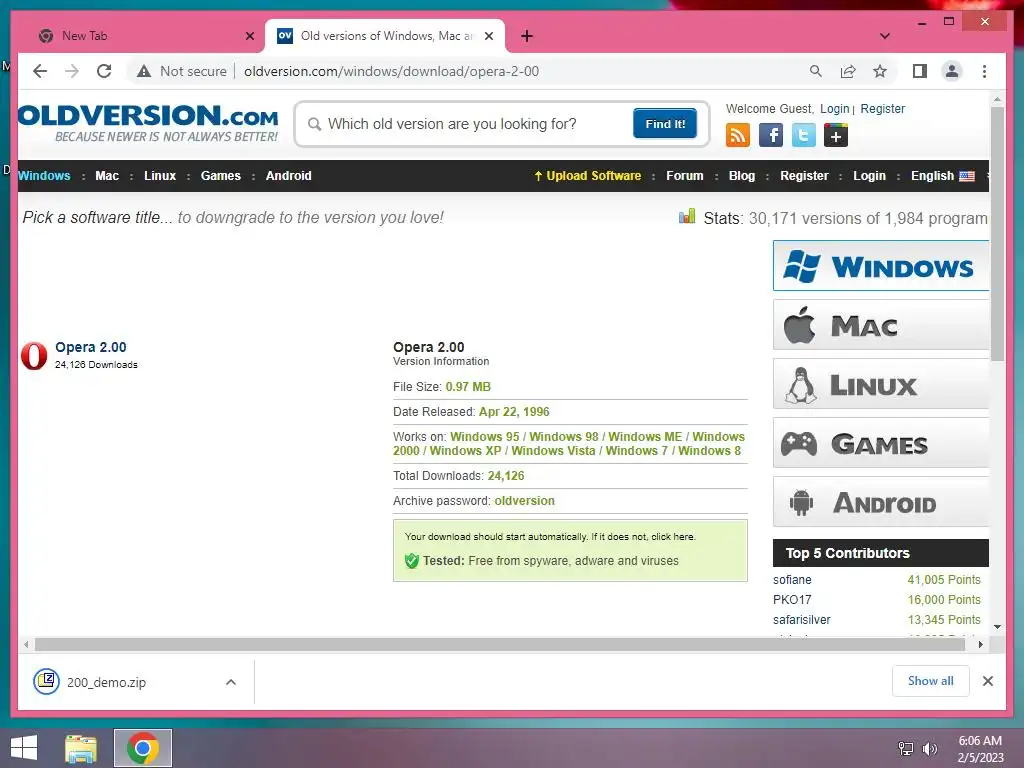
Task: Click the share page icon
Action: 848,71
